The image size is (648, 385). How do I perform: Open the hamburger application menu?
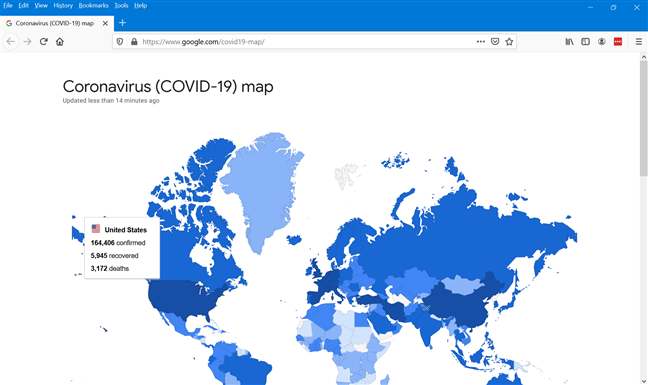pyautogui.click(x=638, y=42)
